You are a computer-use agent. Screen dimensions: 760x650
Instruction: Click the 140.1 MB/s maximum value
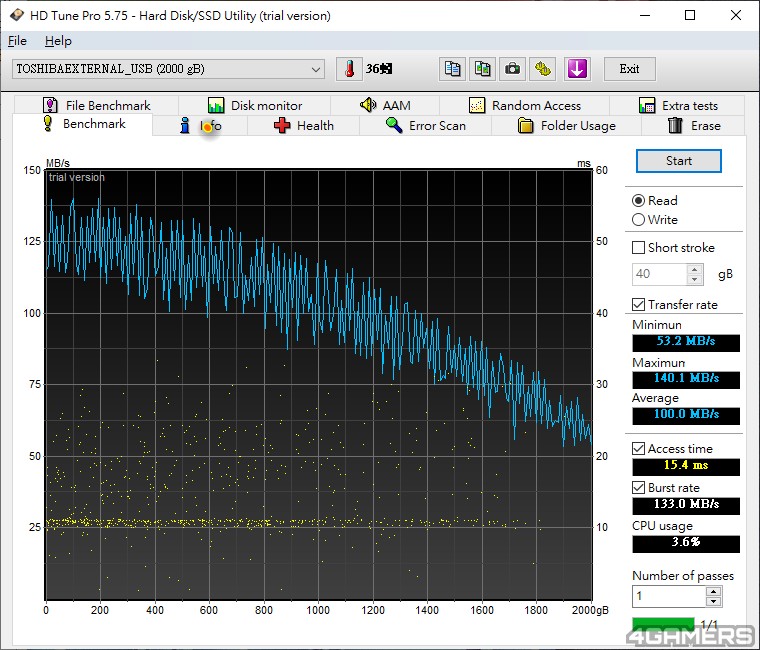tap(686, 378)
